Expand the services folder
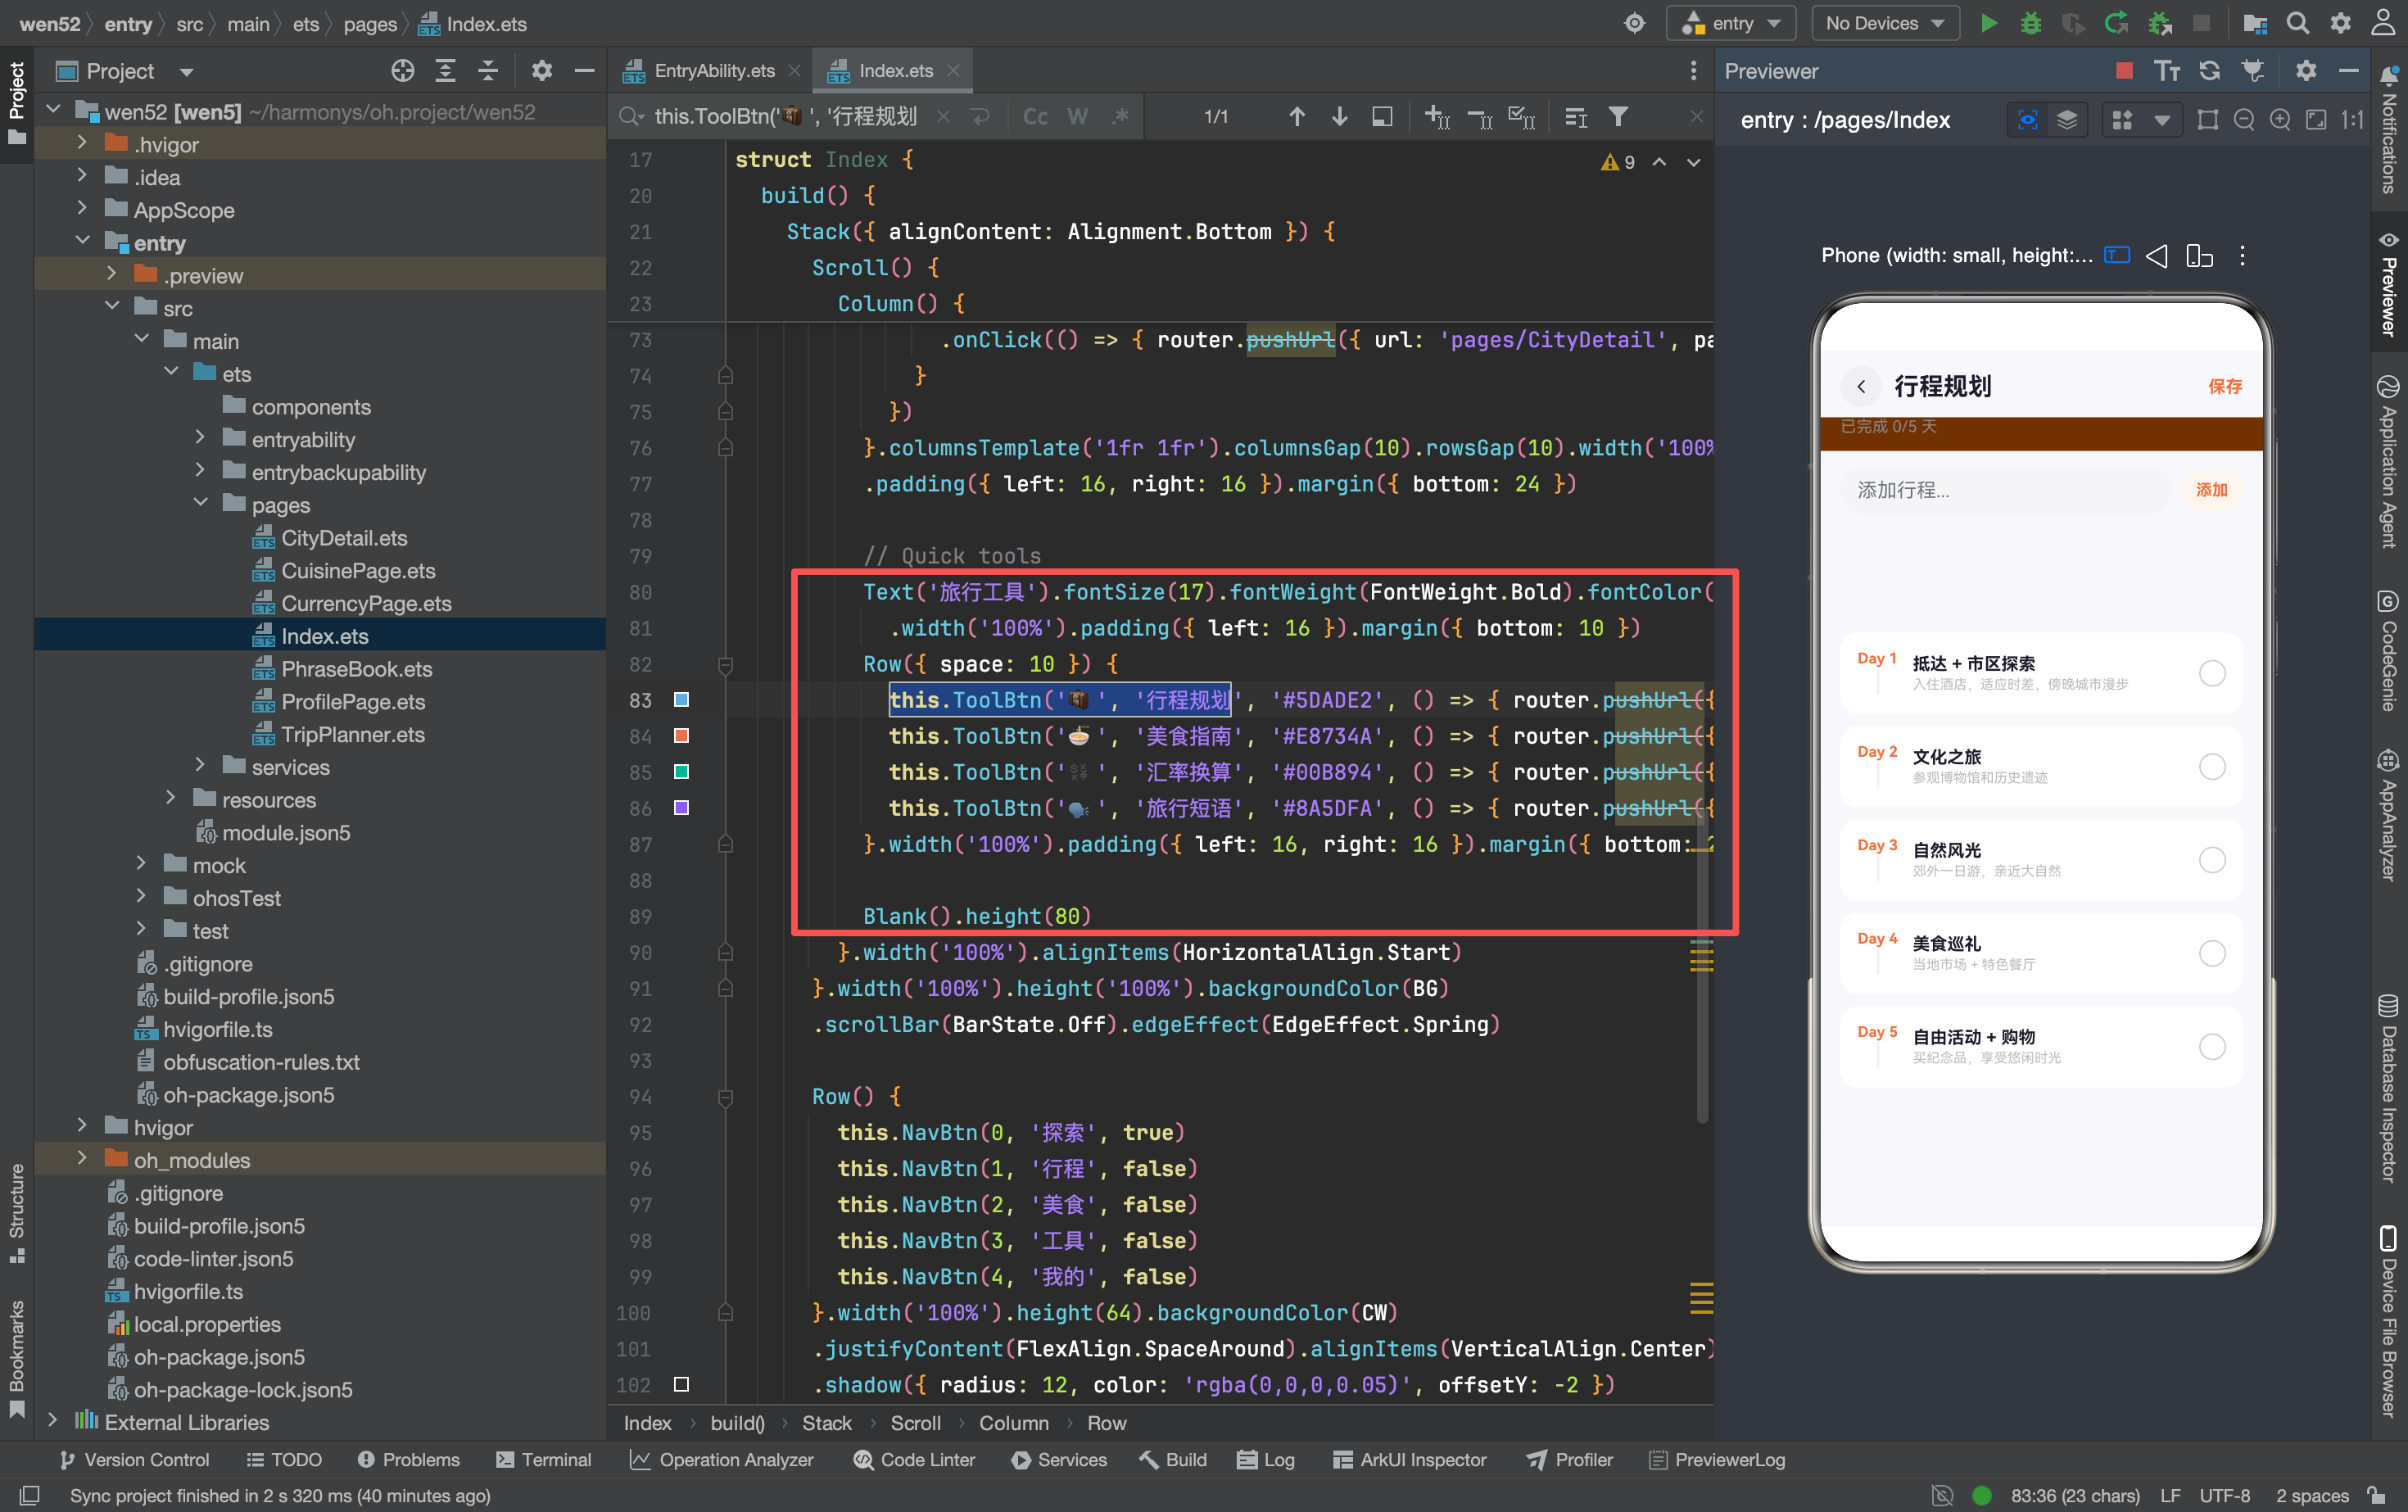 coord(200,766)
